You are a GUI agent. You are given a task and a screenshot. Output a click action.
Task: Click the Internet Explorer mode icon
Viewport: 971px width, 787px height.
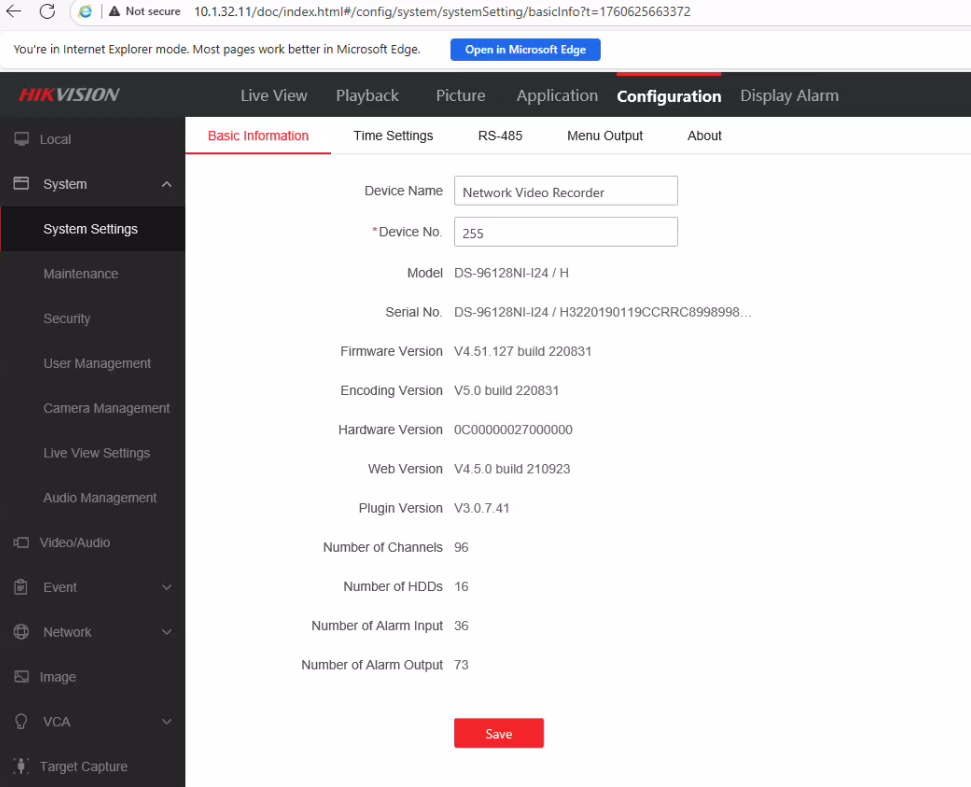coord(85,11)
